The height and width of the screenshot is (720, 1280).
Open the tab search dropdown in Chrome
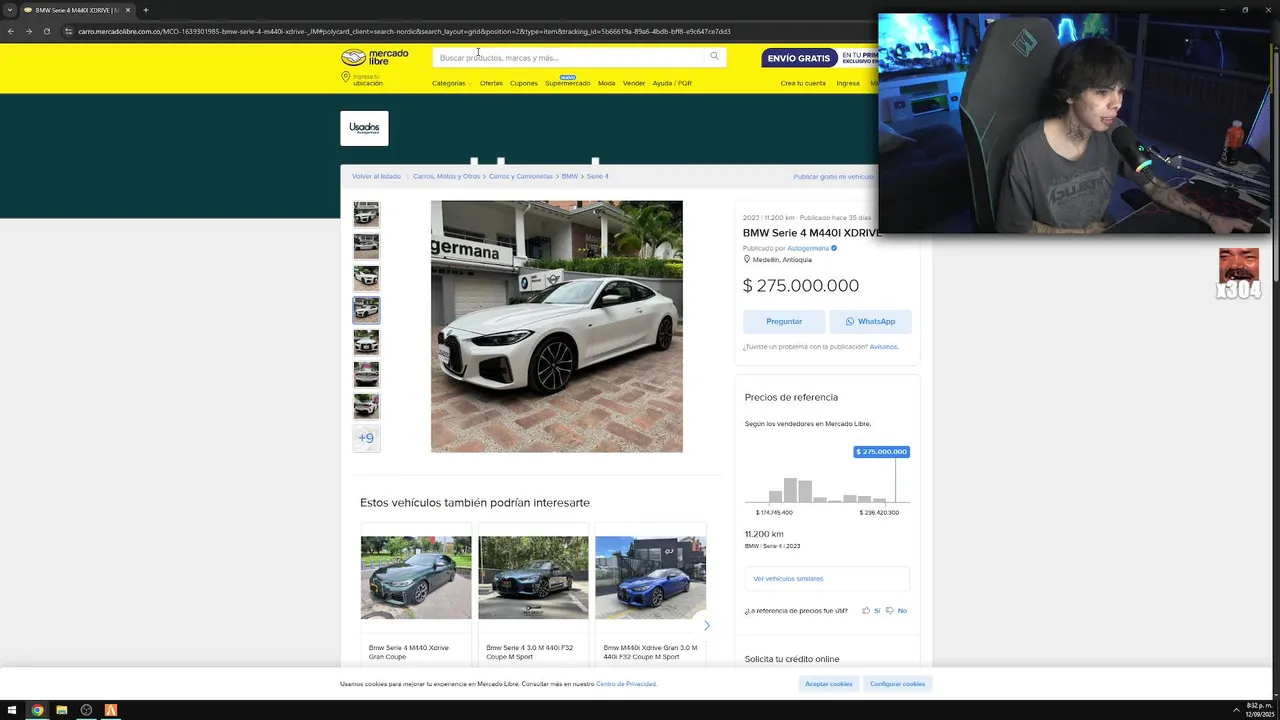(10, 10)
